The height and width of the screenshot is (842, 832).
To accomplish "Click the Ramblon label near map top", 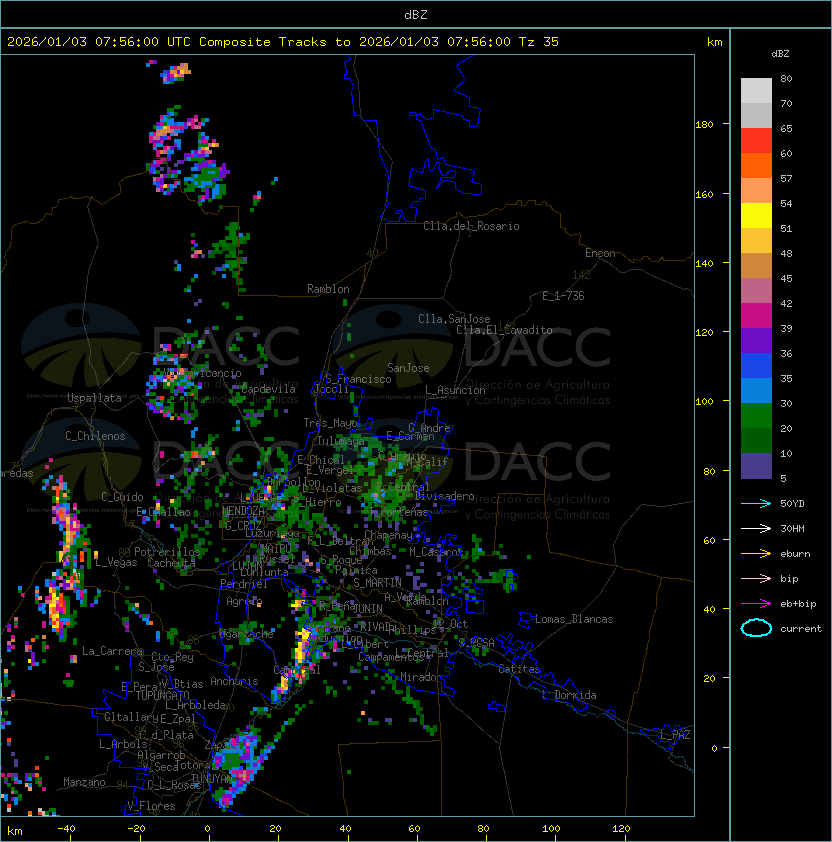I will click(x=328, y=289).
